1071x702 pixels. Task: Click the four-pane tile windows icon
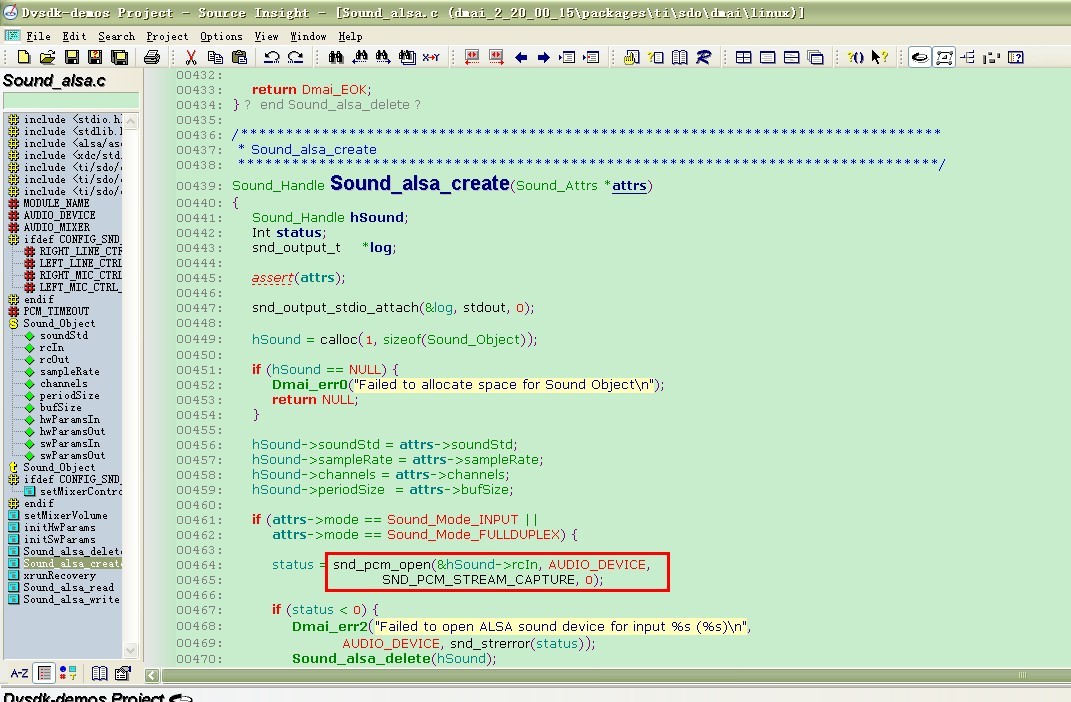(x=743, y=57)
